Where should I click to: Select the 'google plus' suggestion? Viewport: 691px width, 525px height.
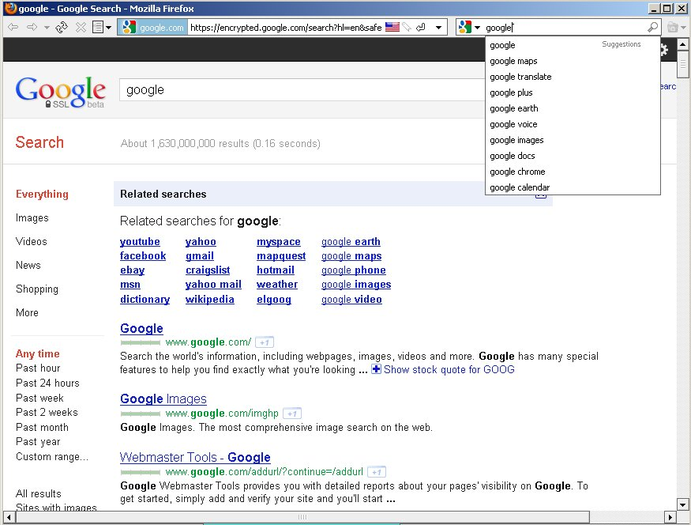click(x=572, y=93)
